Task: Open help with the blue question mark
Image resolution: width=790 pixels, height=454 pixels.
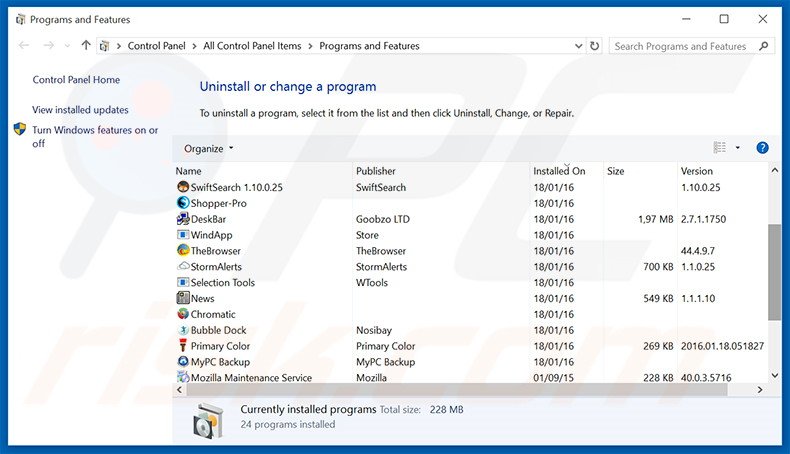Action: pos(762,148)
